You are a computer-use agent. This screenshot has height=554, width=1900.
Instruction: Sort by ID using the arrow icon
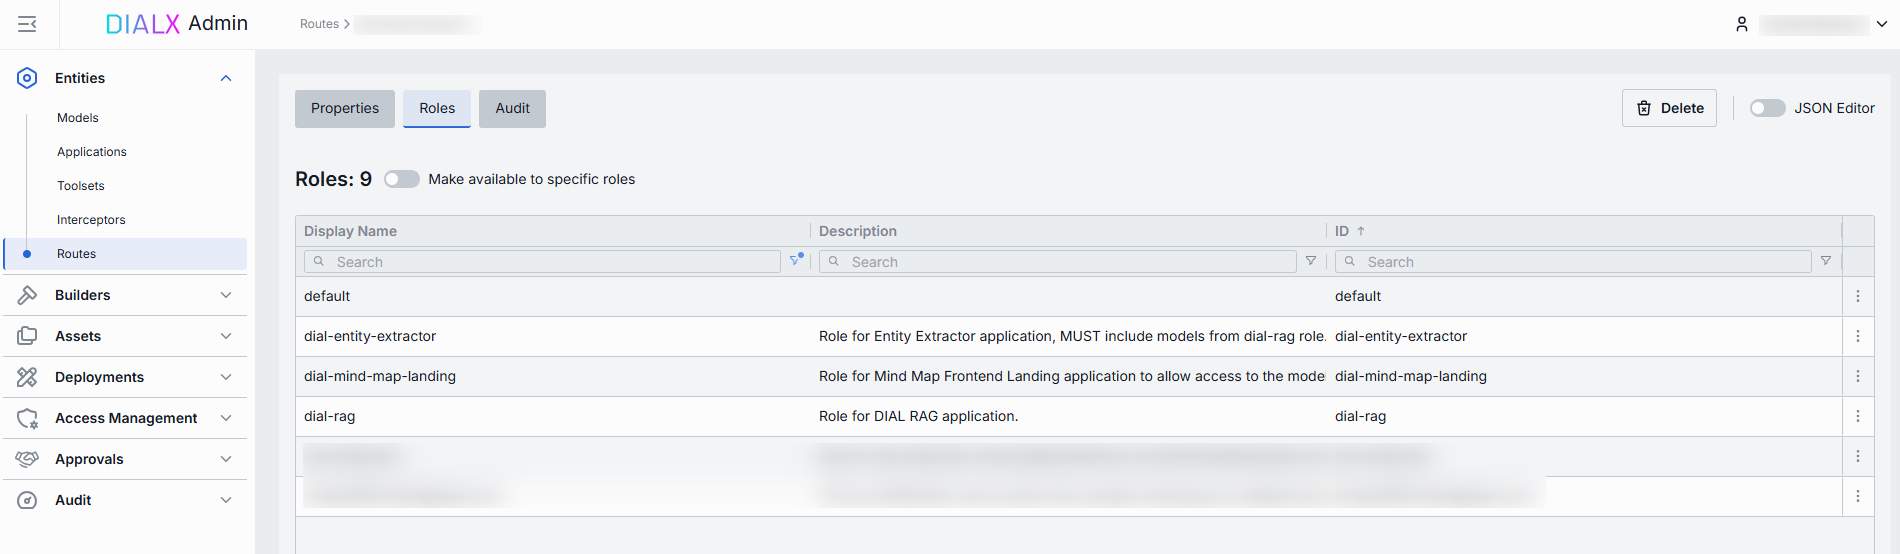tap(1361, 231)
